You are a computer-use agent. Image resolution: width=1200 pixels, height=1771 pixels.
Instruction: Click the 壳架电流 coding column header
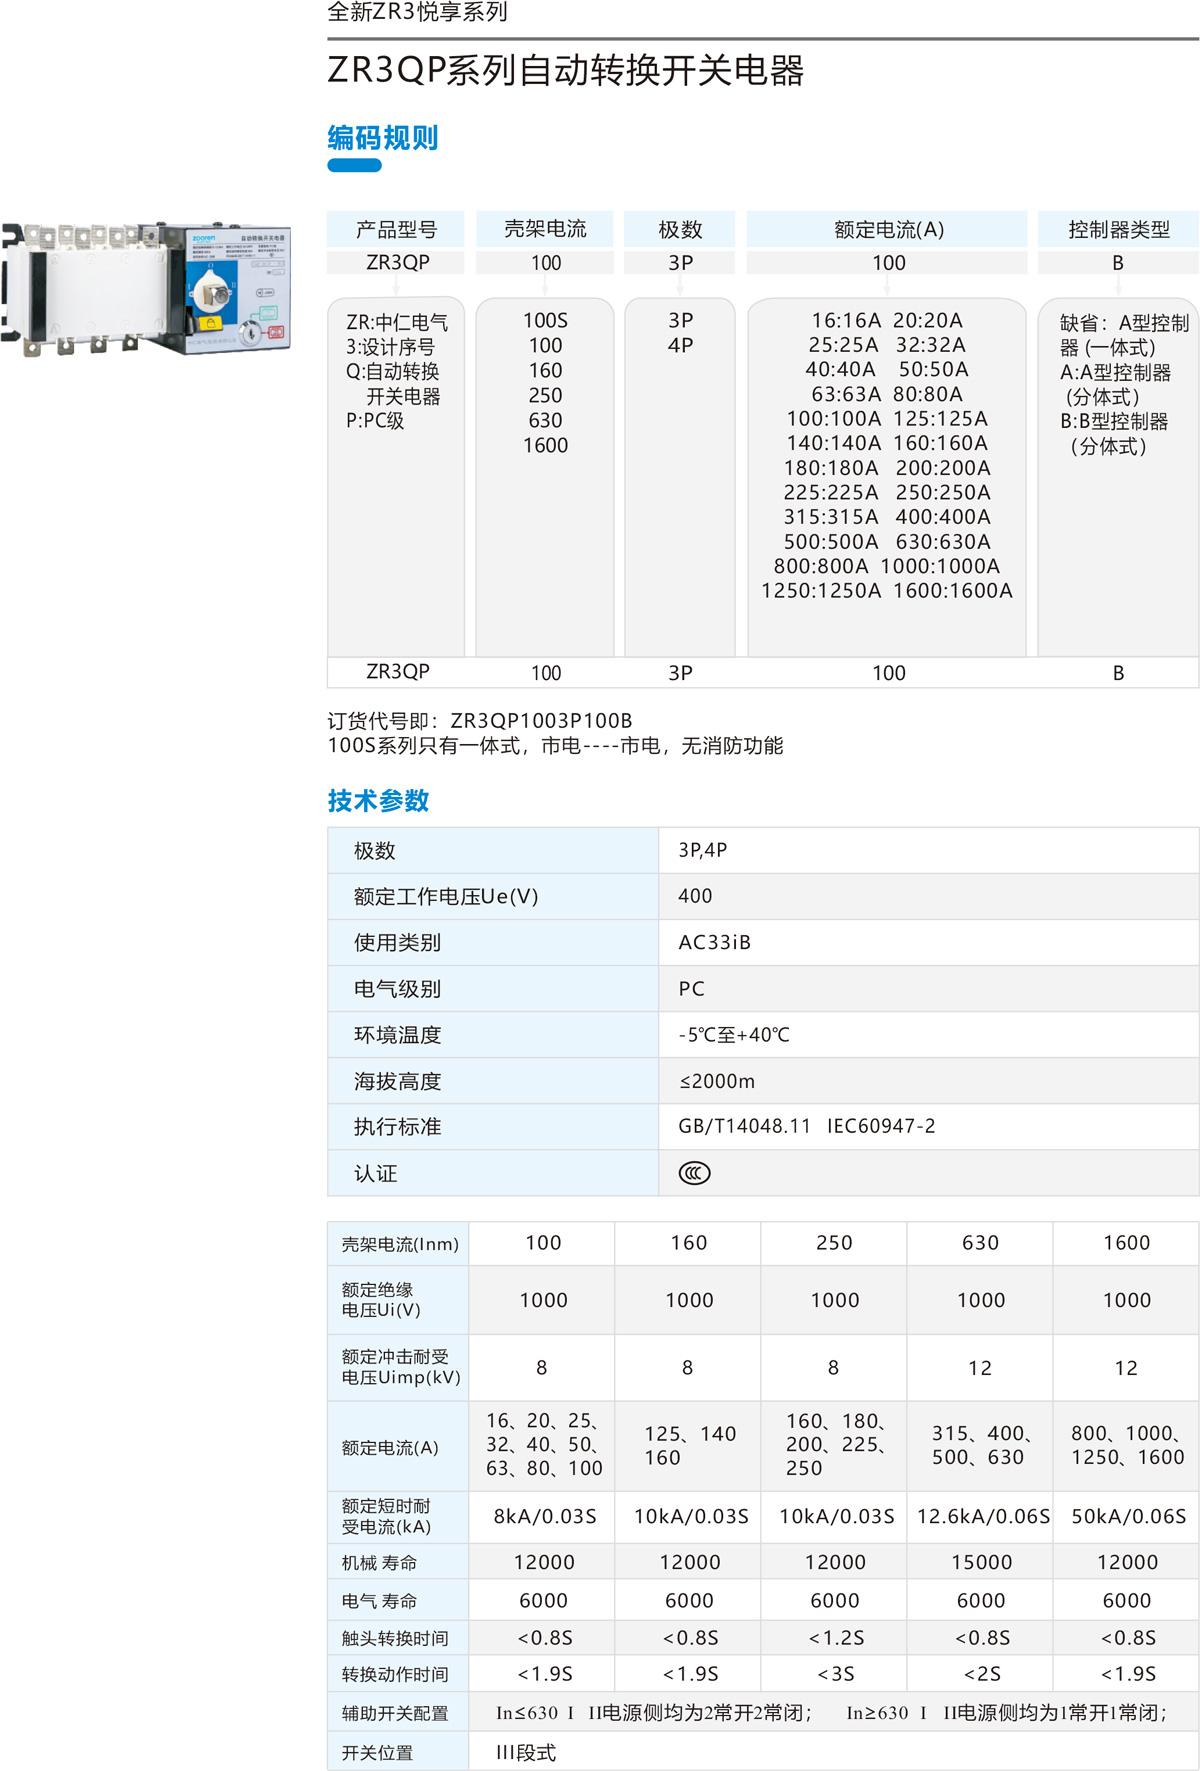545,229
